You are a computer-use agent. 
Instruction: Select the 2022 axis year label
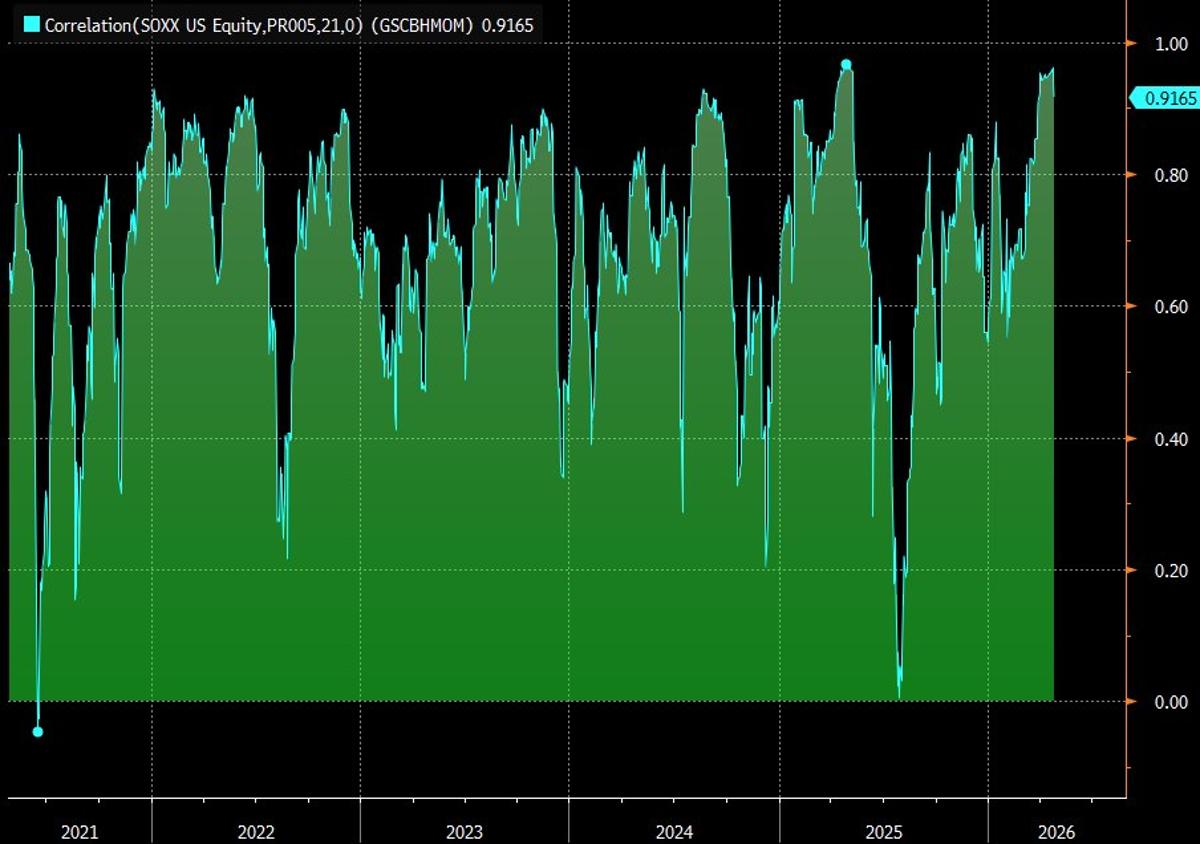256,831
